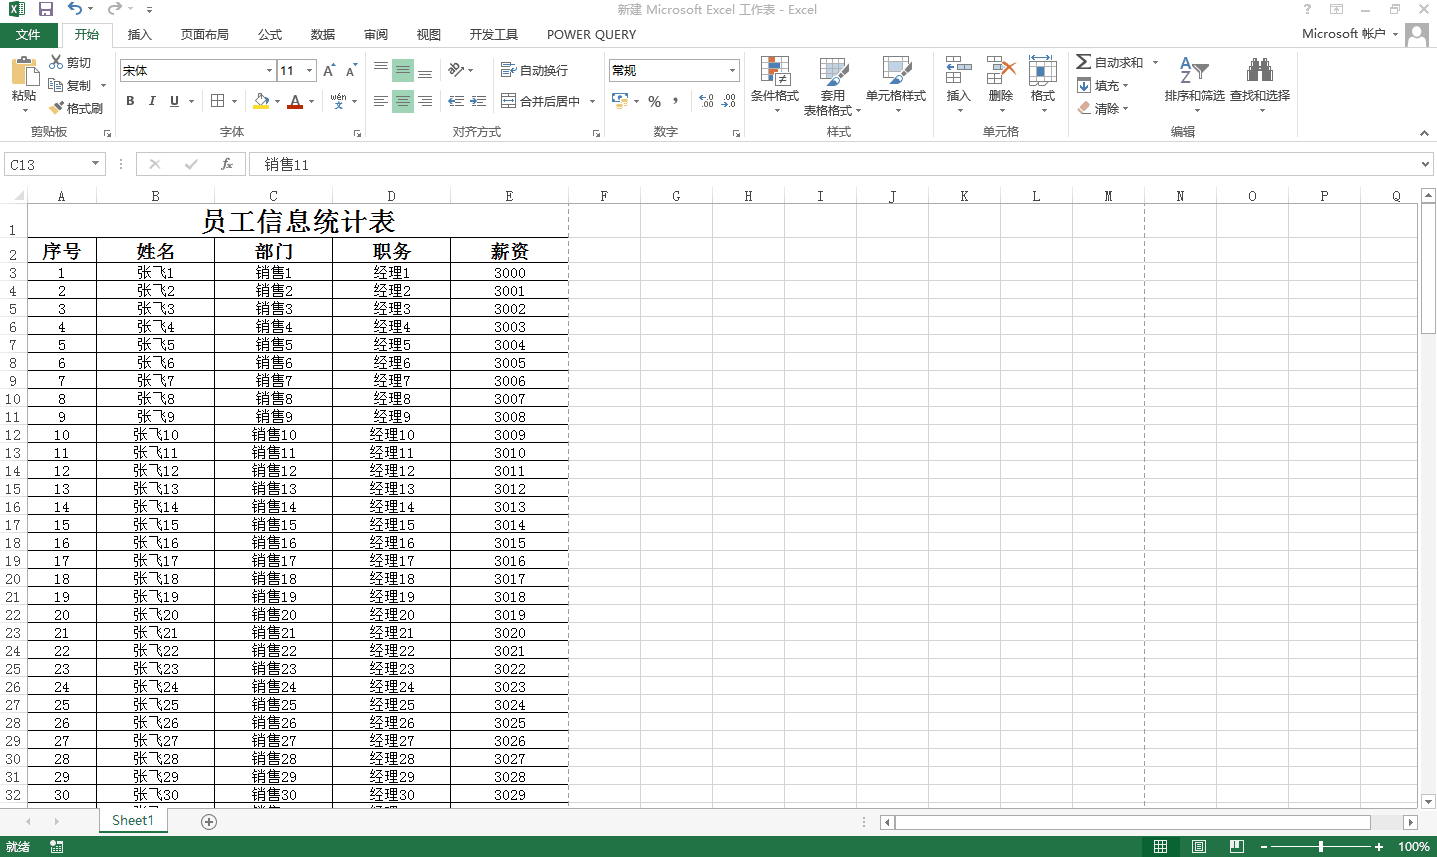Apply fill color with paint bucket

coord(261,101)
